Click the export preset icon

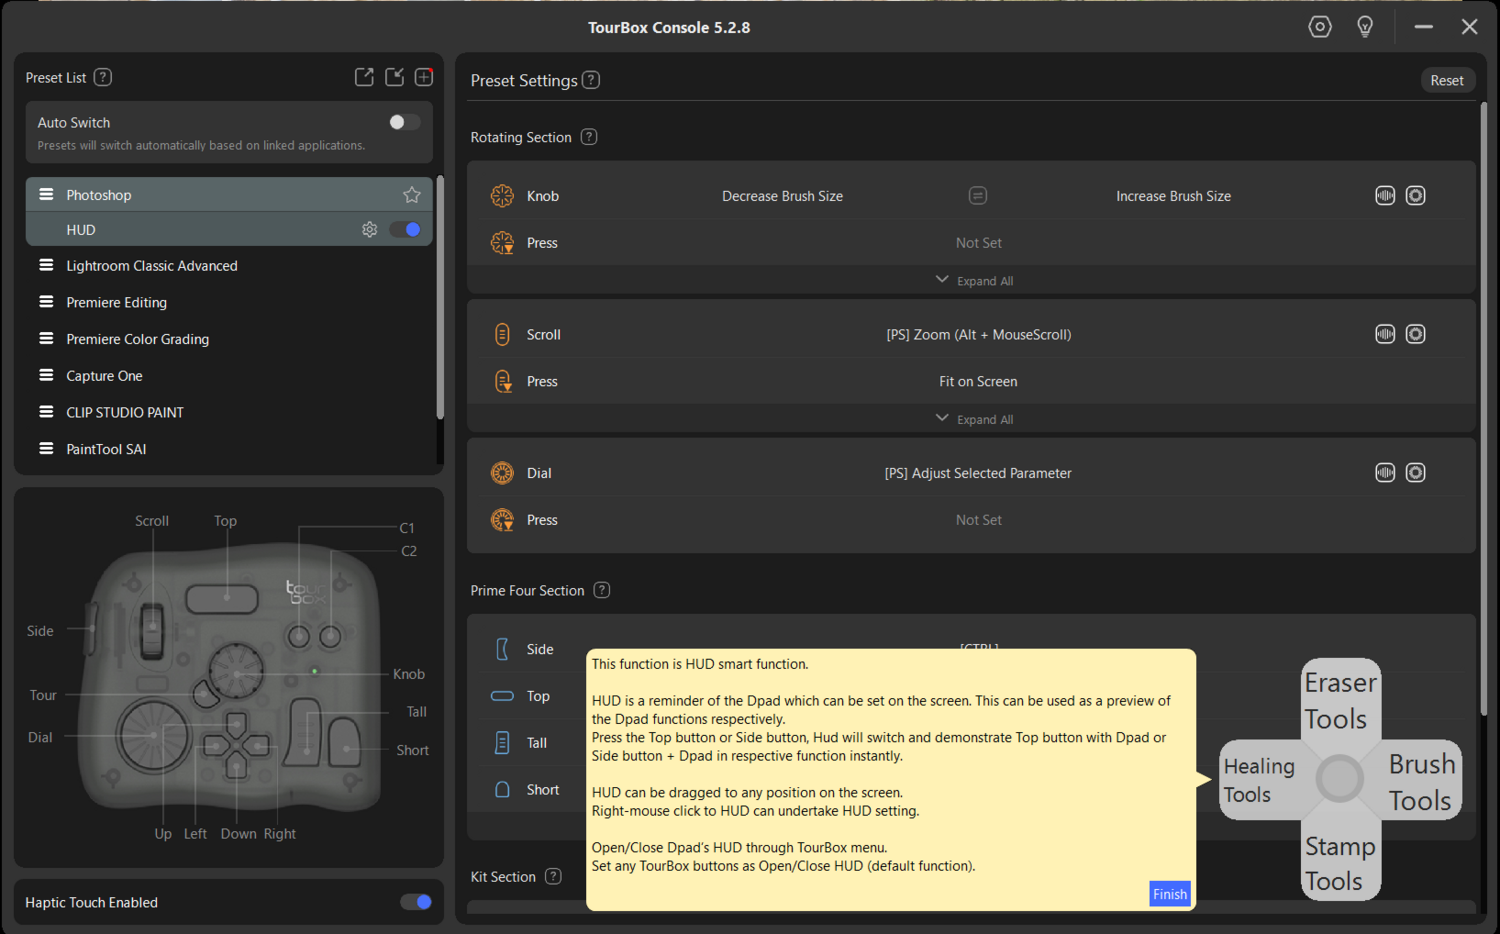click(364, 77)
